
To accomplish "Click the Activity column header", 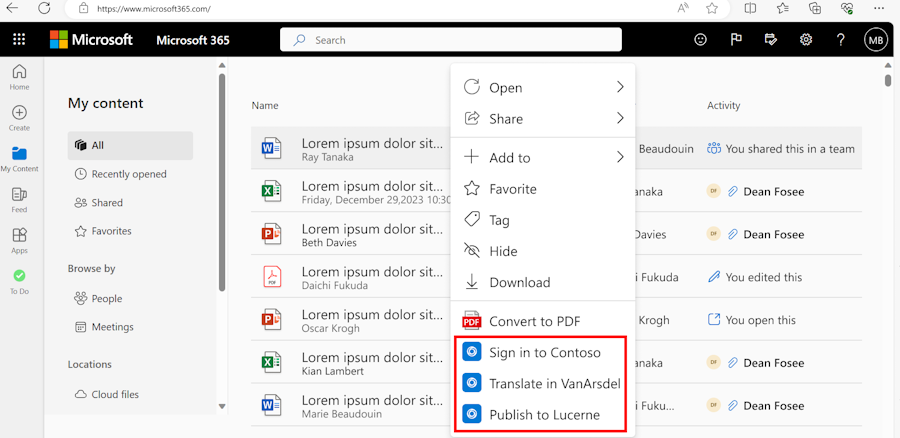I will tap(723, 106).
